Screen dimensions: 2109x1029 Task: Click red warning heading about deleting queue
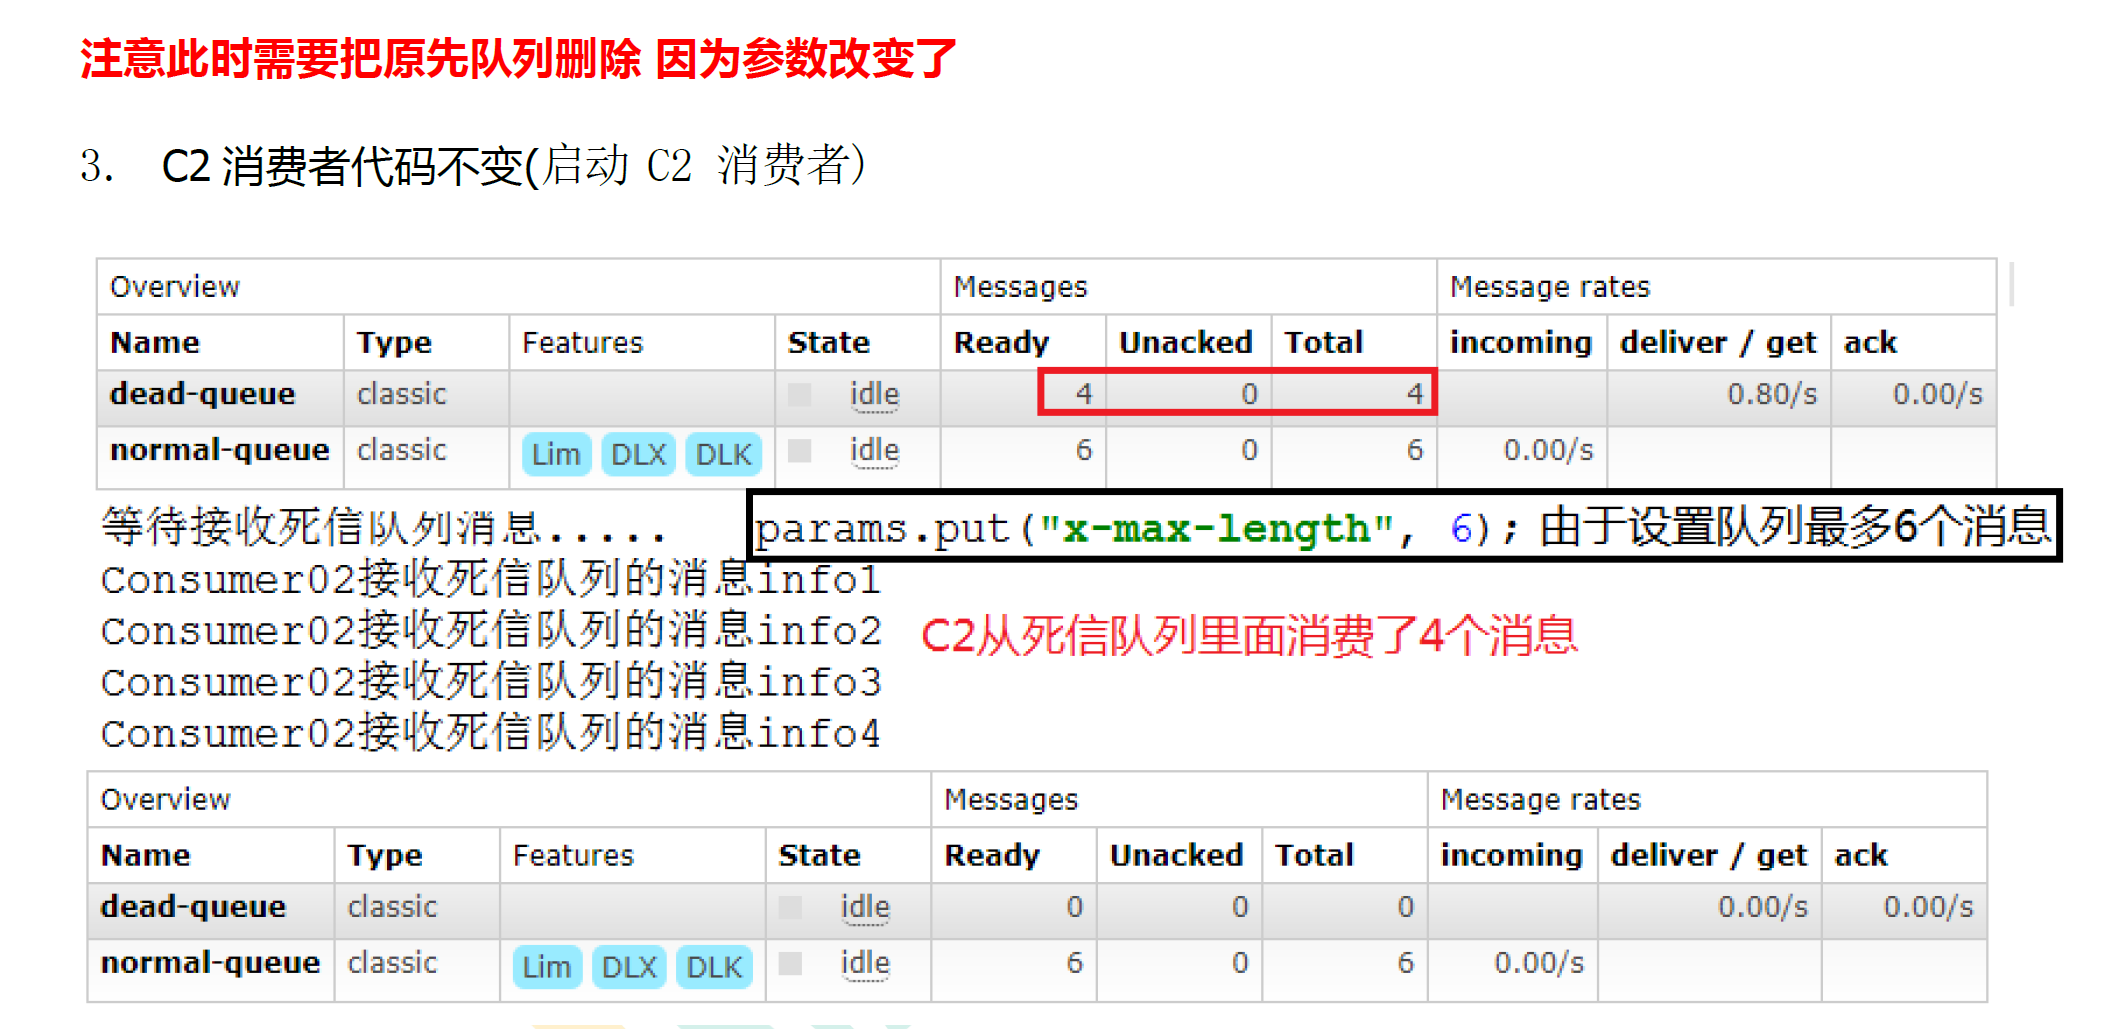(518, 59)
